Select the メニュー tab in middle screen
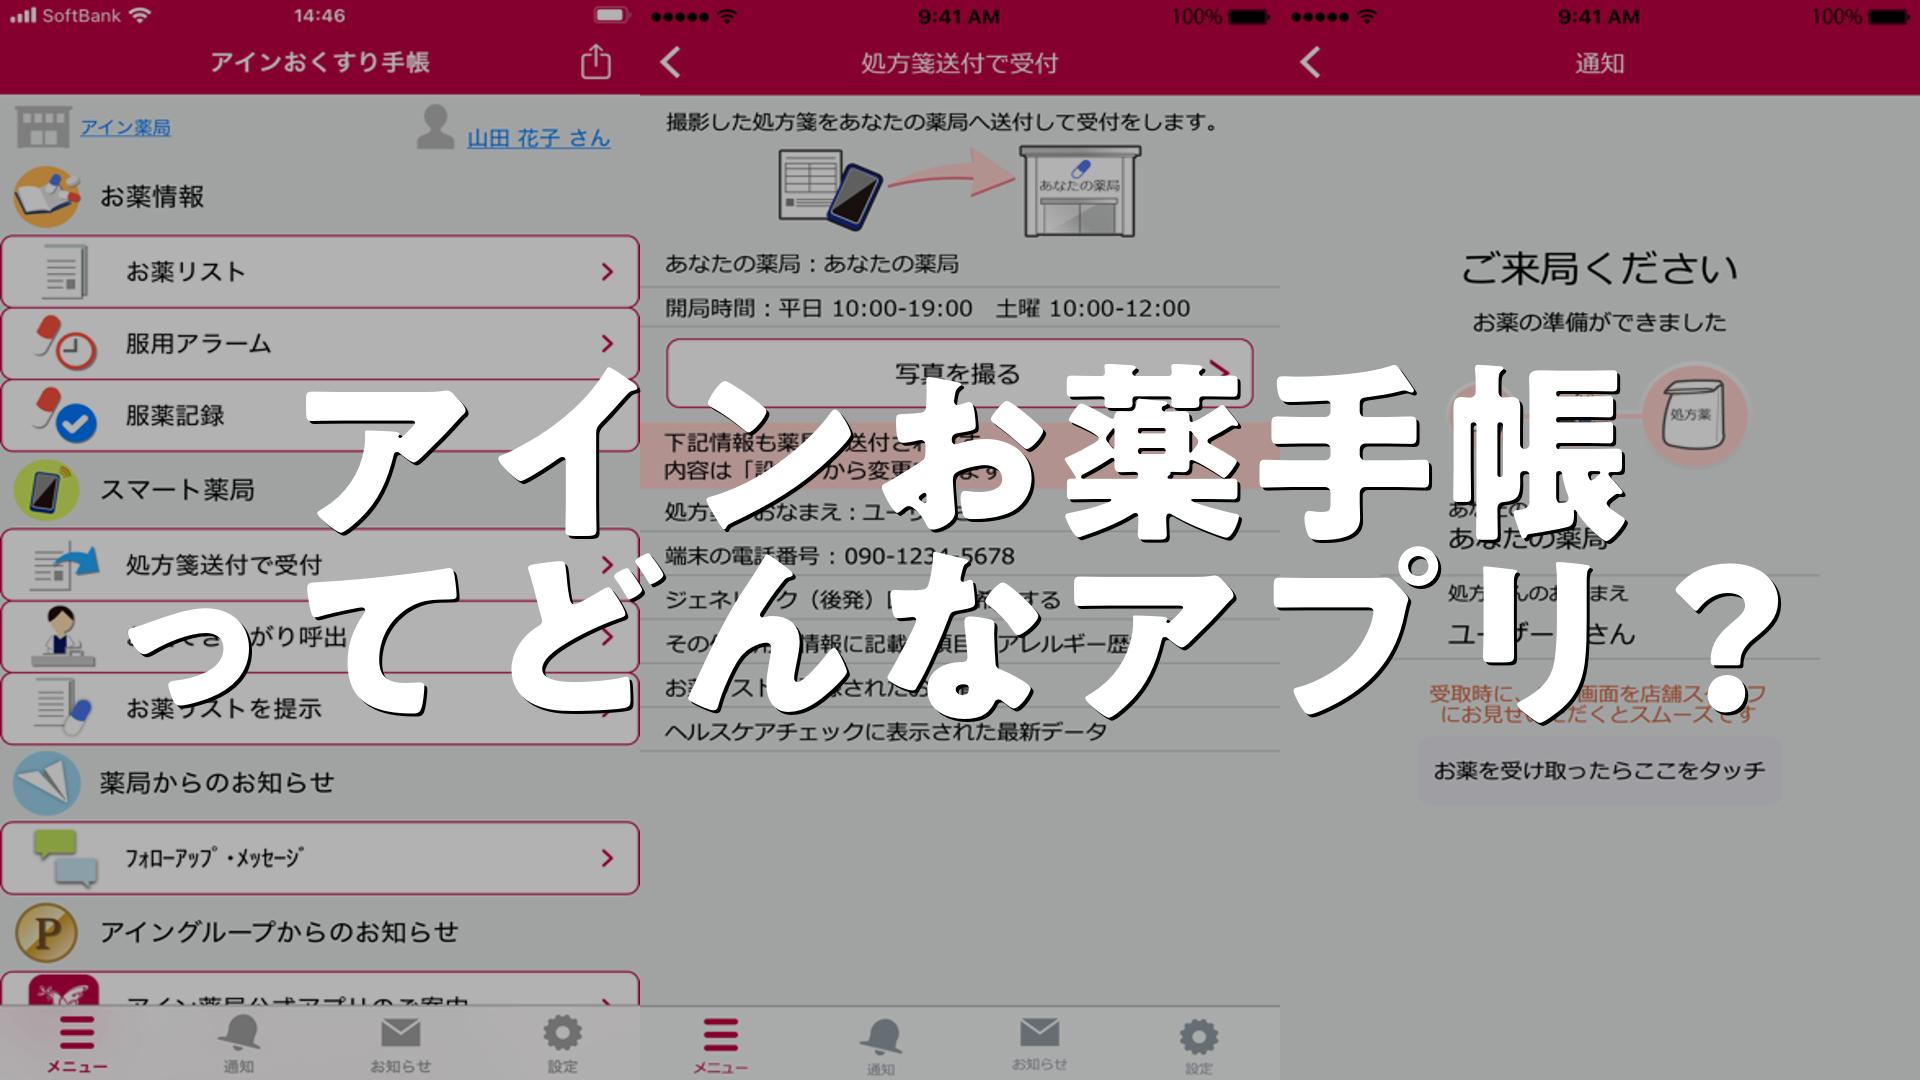The image size is (1920, 1080). coord(720,1046)
